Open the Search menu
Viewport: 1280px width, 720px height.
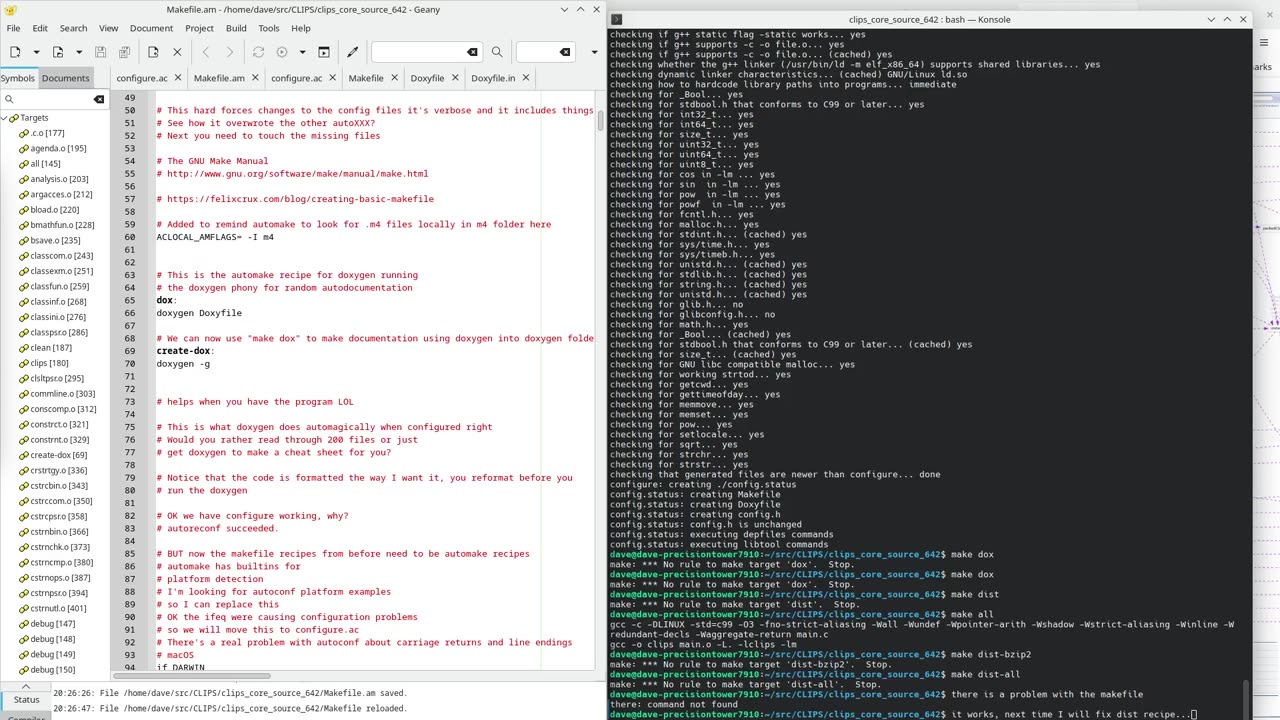(73, 28)
